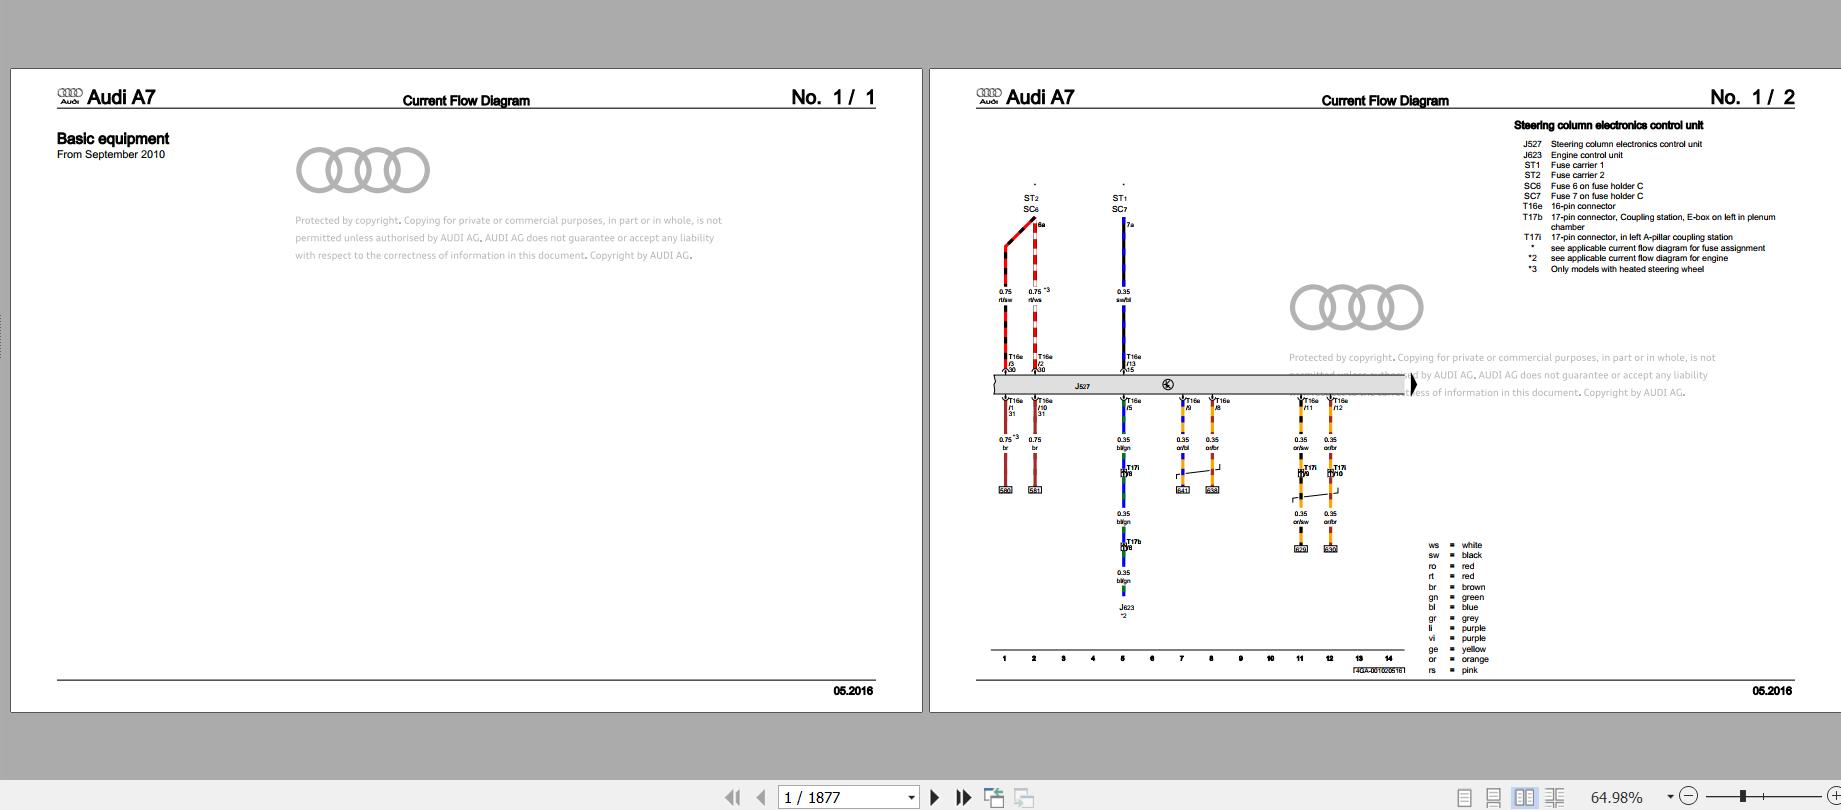1841x810 pixels.
Task: Click the zoom slider handle
Action: coord(1743,796)
